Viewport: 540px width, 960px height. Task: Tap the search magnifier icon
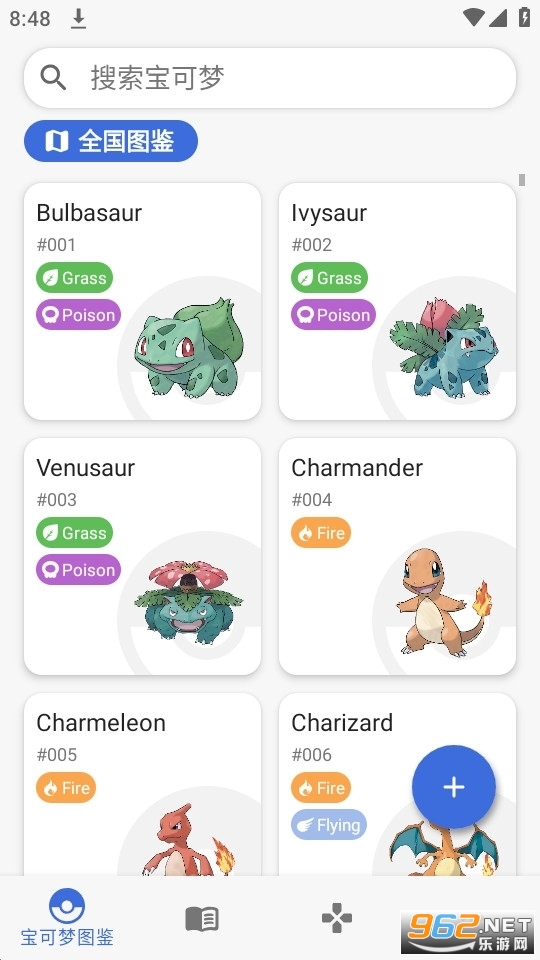pyautogui.click(x=53, y=78)
